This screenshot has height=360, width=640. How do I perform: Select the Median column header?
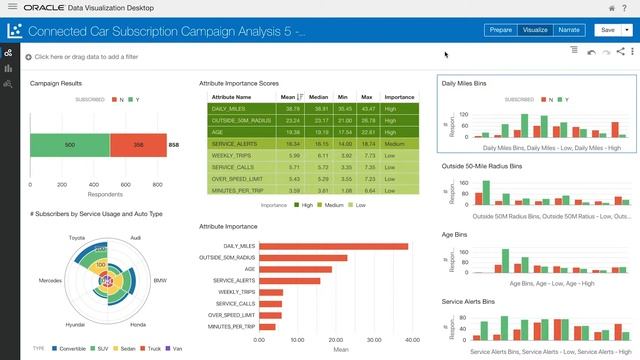coord(318,97)
